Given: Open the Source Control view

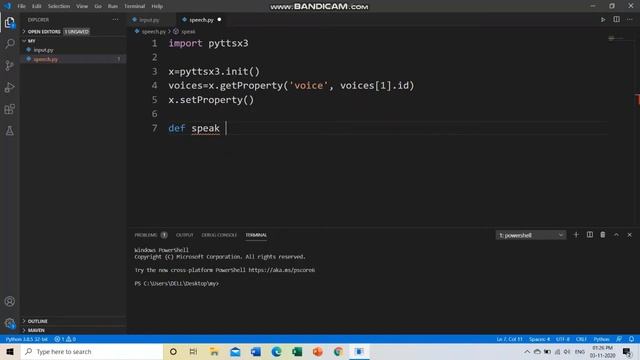Looking at the screenshot, I should 9,65.
